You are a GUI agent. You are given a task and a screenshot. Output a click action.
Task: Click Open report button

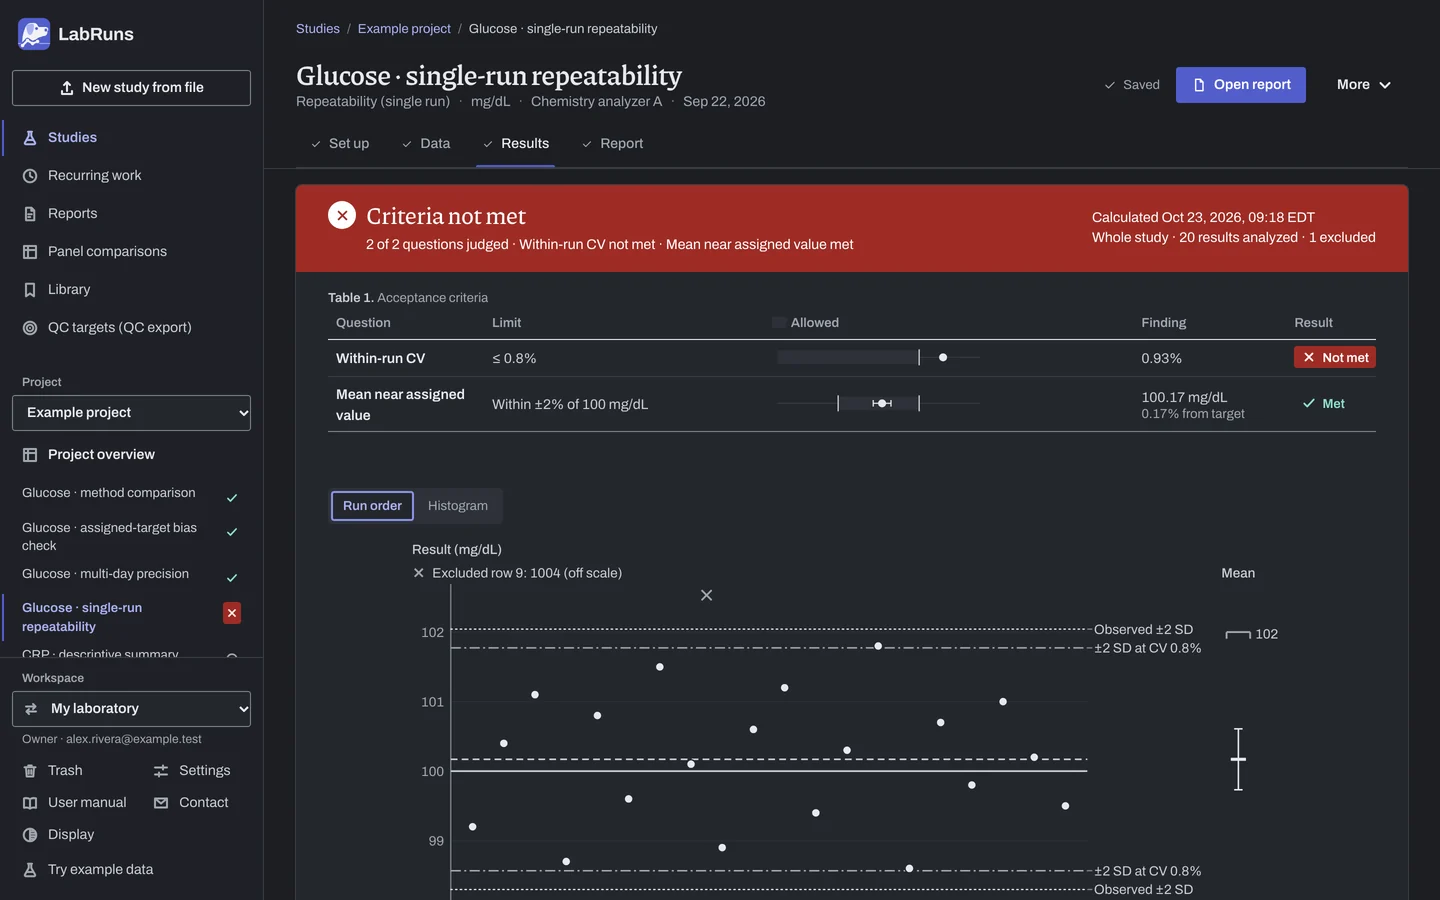[x=1241, y=85]
